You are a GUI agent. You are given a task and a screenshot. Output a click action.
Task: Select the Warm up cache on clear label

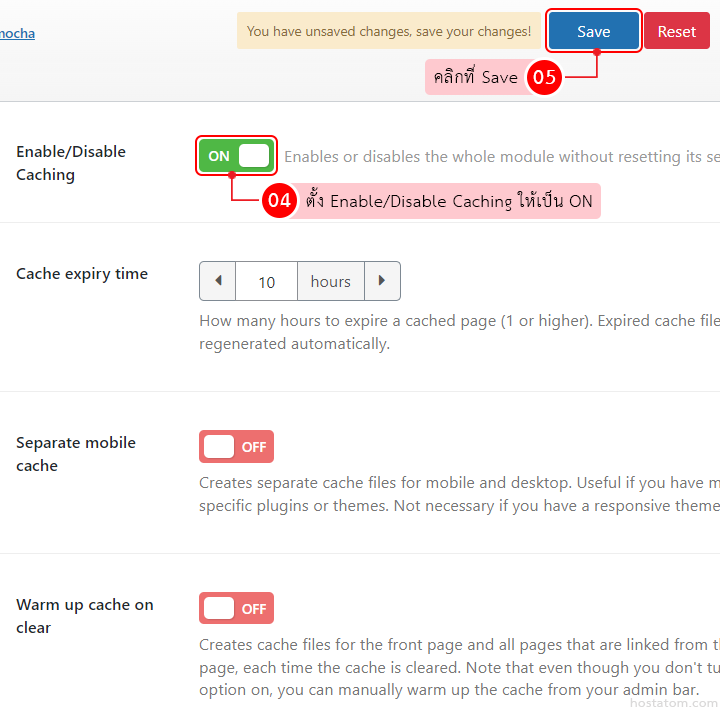pos(85,616)
